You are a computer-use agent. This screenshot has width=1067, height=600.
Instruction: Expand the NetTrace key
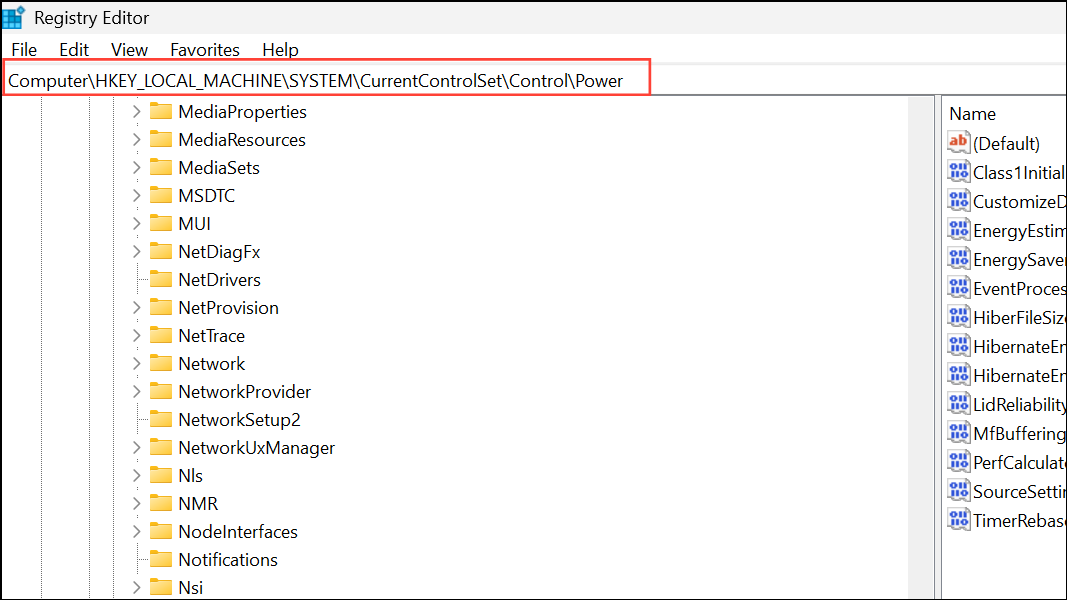click(137, 335)
